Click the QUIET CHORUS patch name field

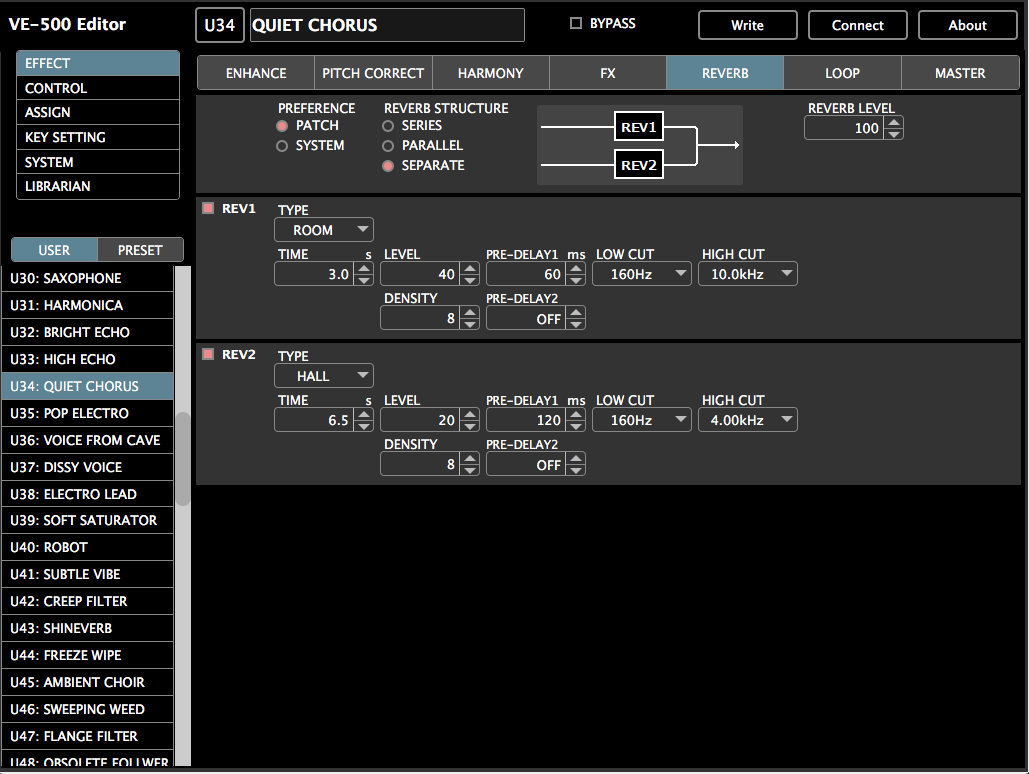click(387, 25)
